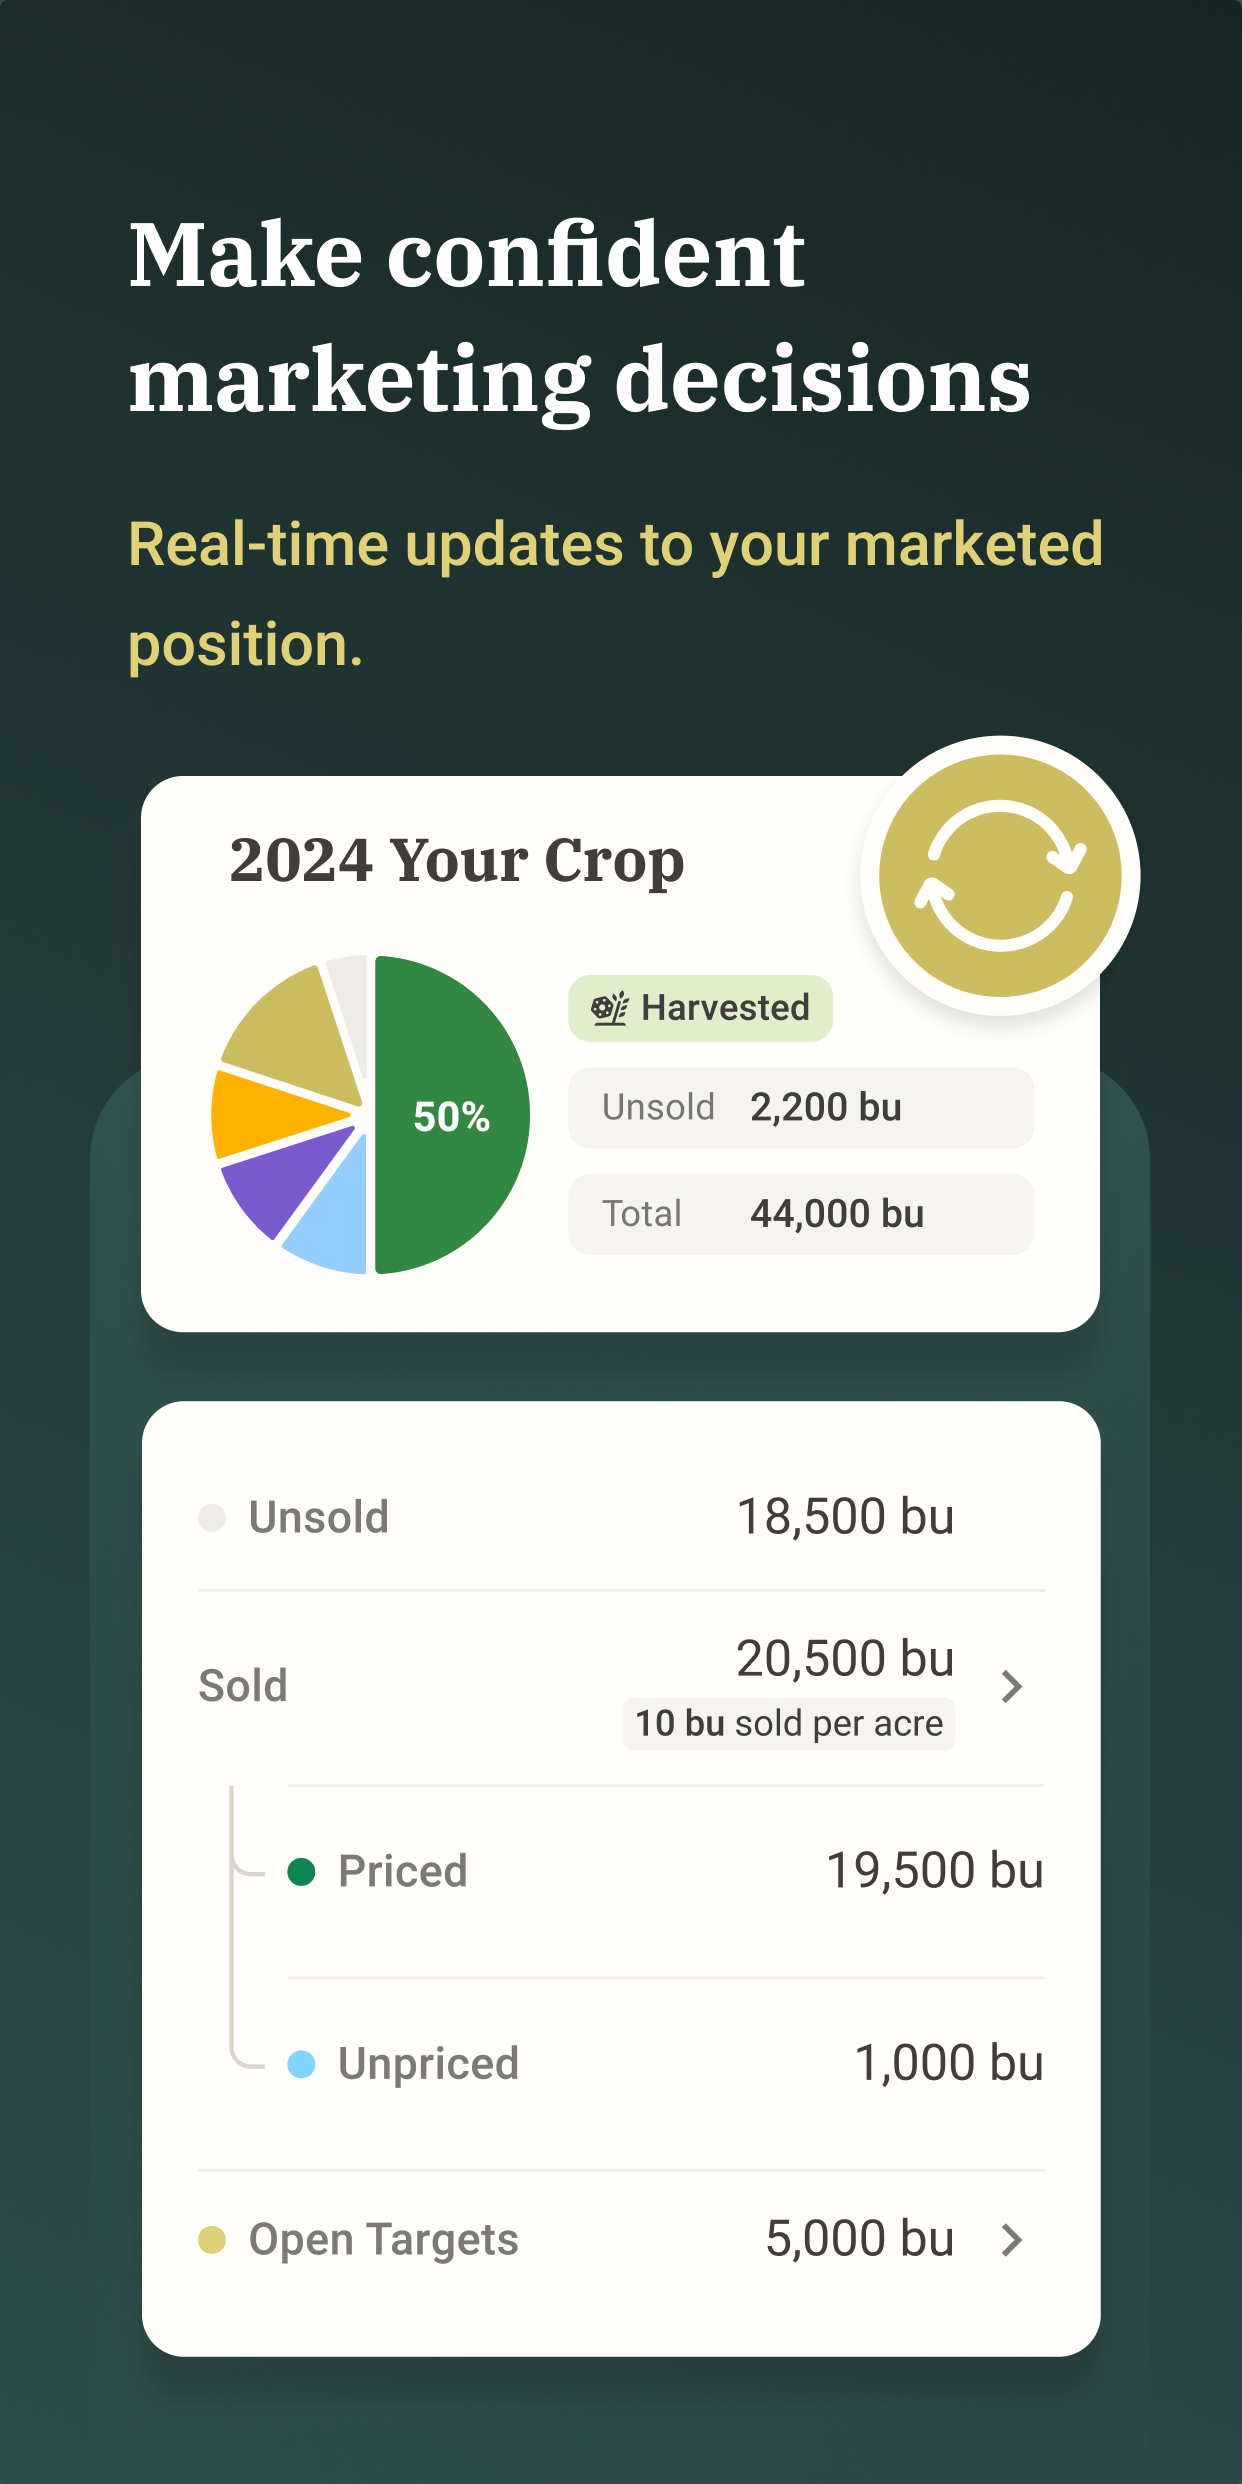This screenshot has height=2484, width=1242.
Task: Select the green 50% pie slice
Action: pyautogui.click(x=450, y=1115)
